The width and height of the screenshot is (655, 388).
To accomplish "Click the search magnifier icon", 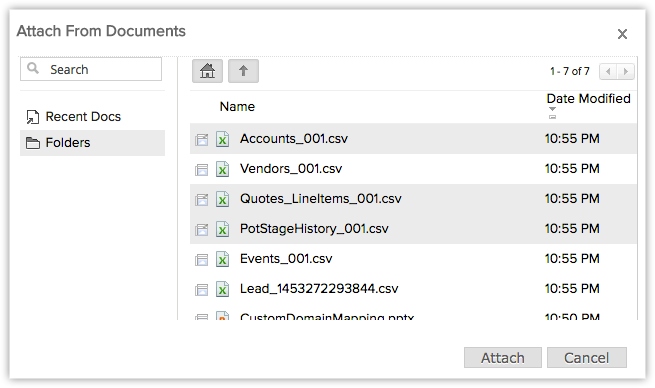I will [x=33, y=68].
